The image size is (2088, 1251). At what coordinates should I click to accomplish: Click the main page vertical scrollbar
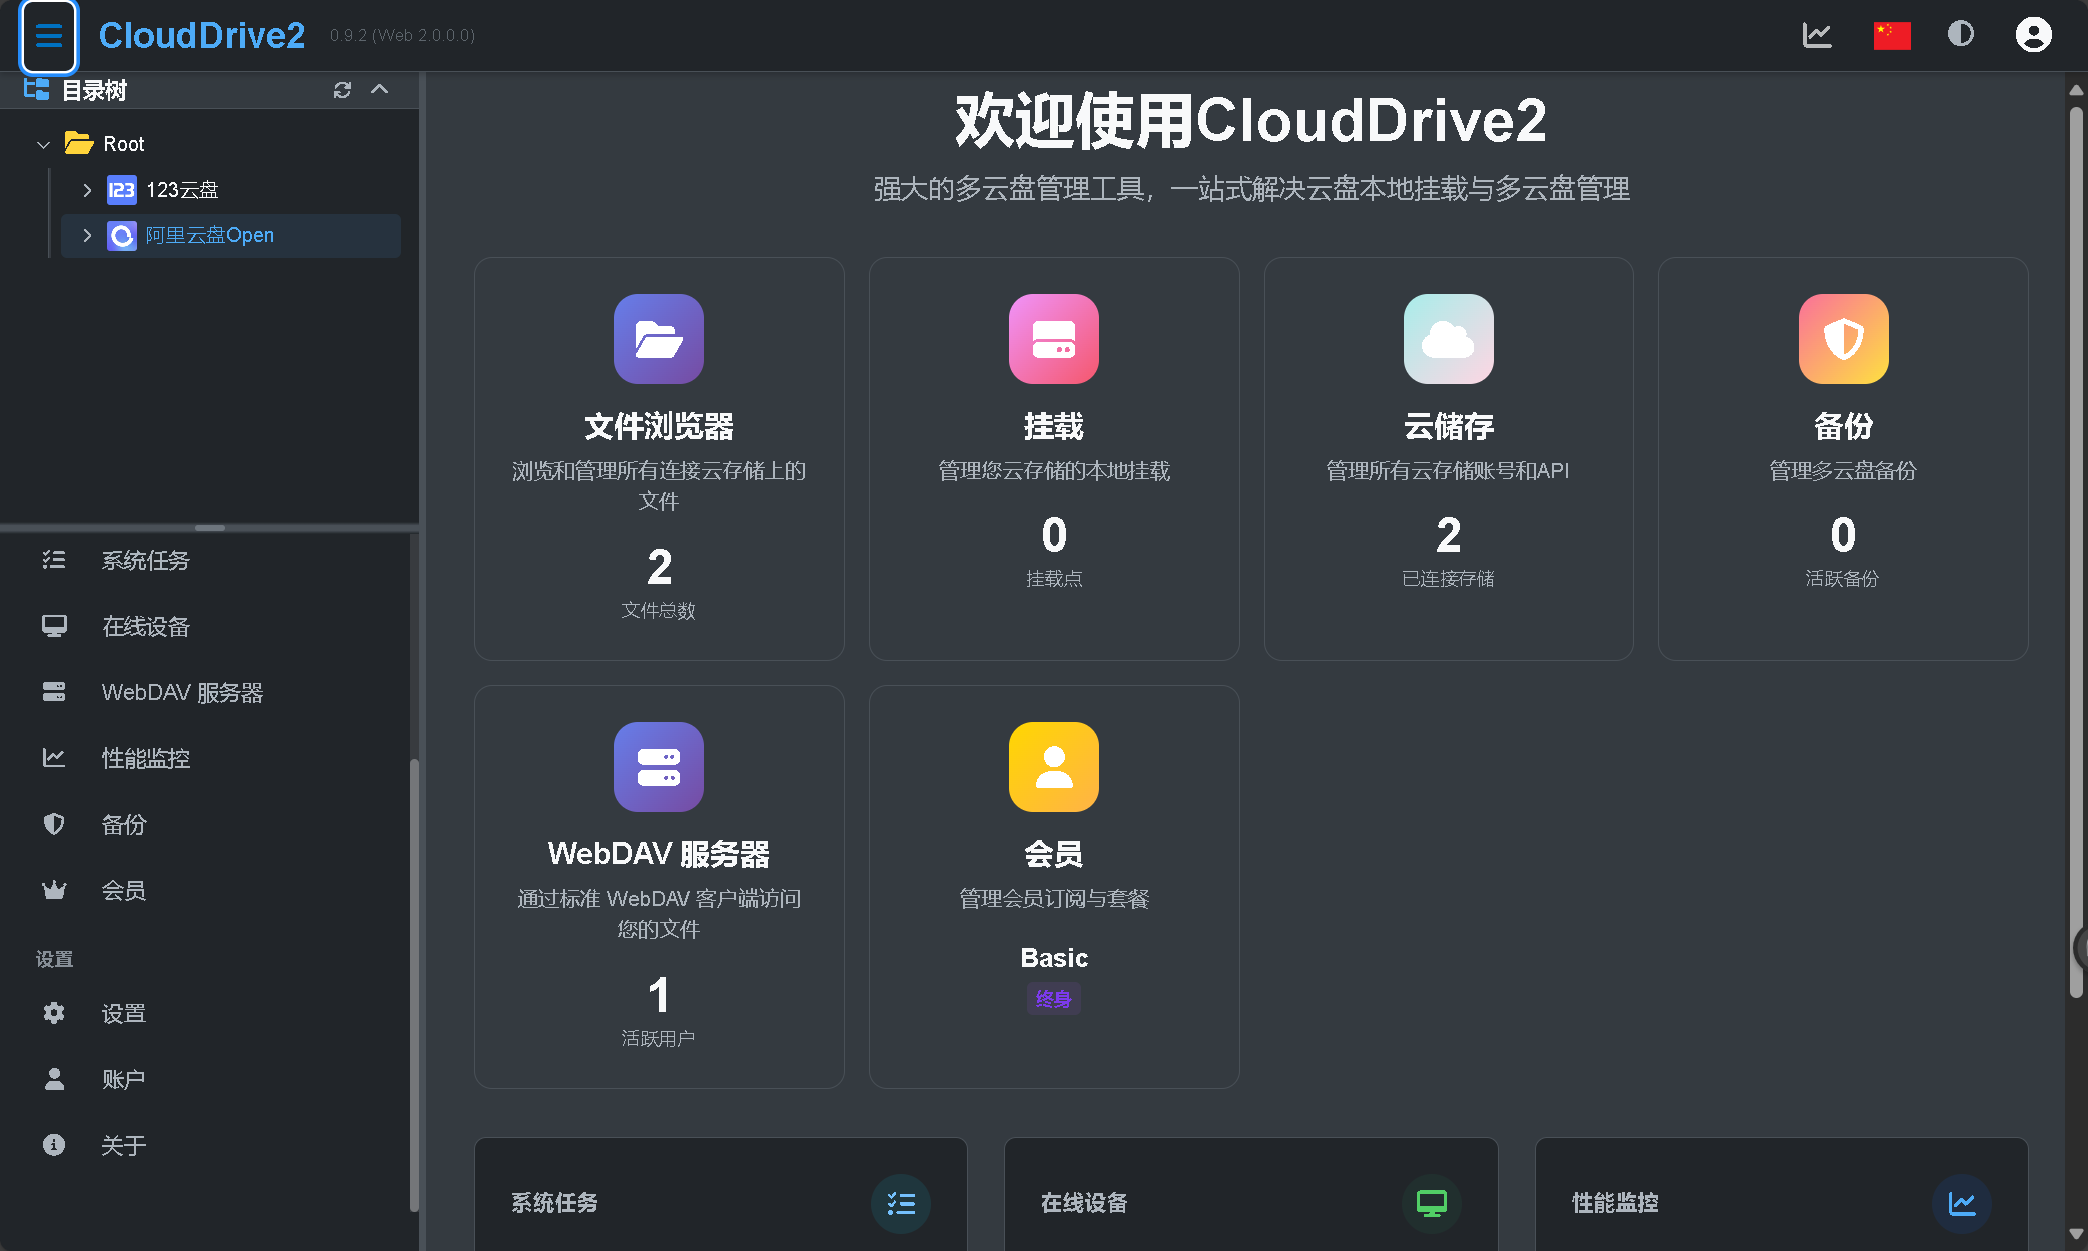pos(2076,550)
